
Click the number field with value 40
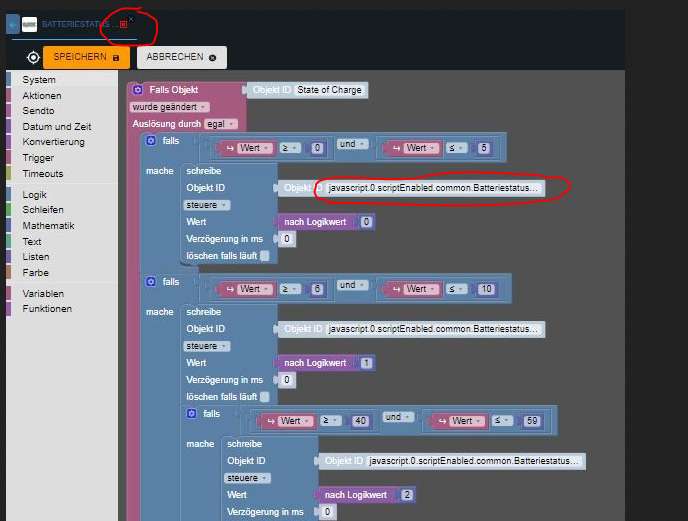click(361, 421)
